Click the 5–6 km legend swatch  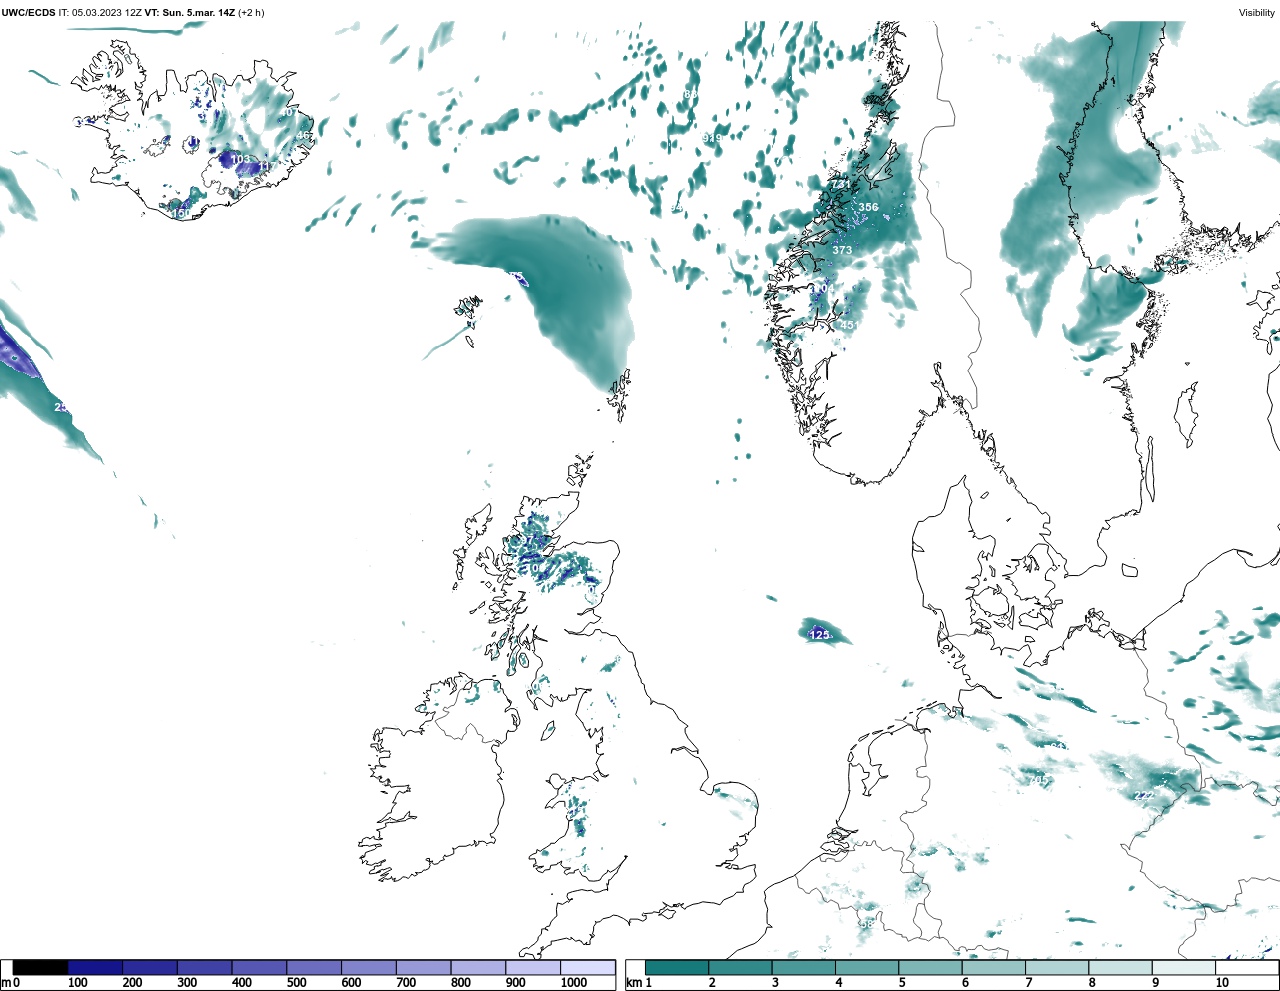pos(930,967)
